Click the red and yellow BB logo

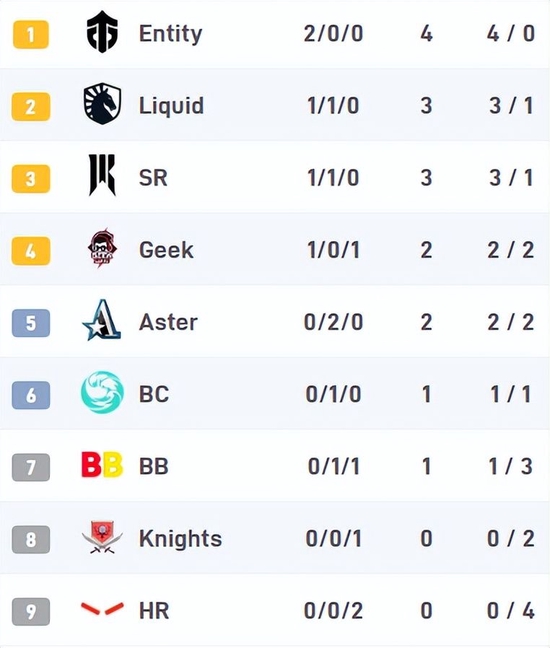click(102, 465)
